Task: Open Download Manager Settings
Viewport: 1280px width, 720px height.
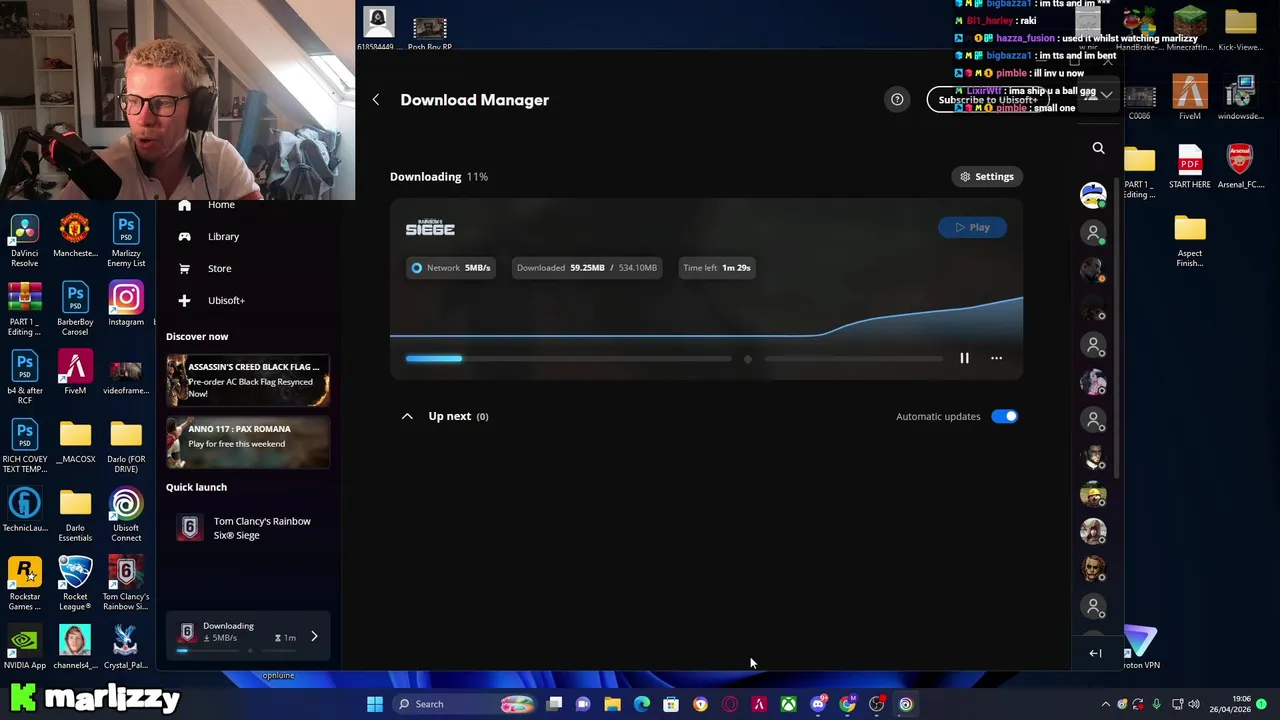Action: point(987,177)
